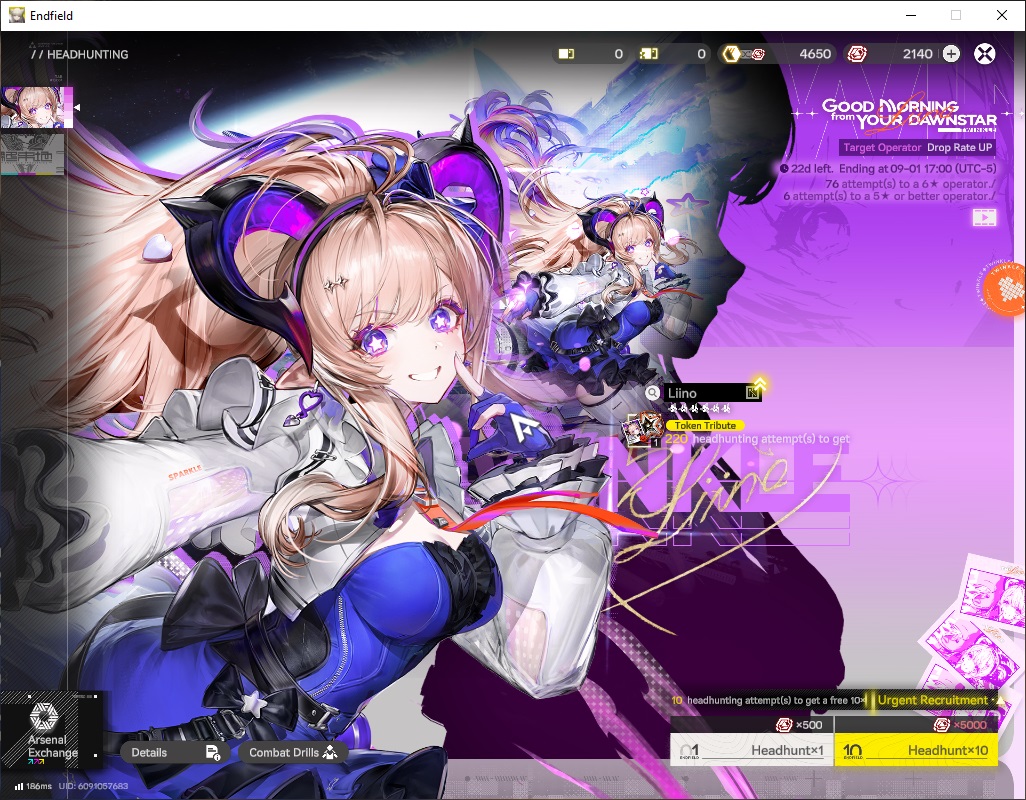
Task: Click the Good Morning from Your Dawnstar banner title
Action: [909, 114]
